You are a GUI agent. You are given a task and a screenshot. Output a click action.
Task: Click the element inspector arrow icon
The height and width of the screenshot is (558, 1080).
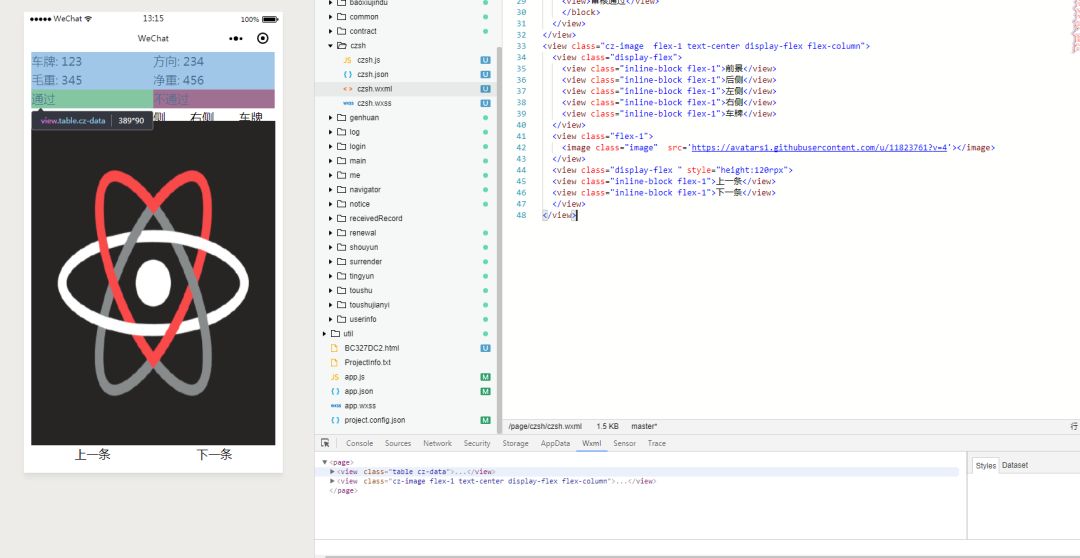325,443
